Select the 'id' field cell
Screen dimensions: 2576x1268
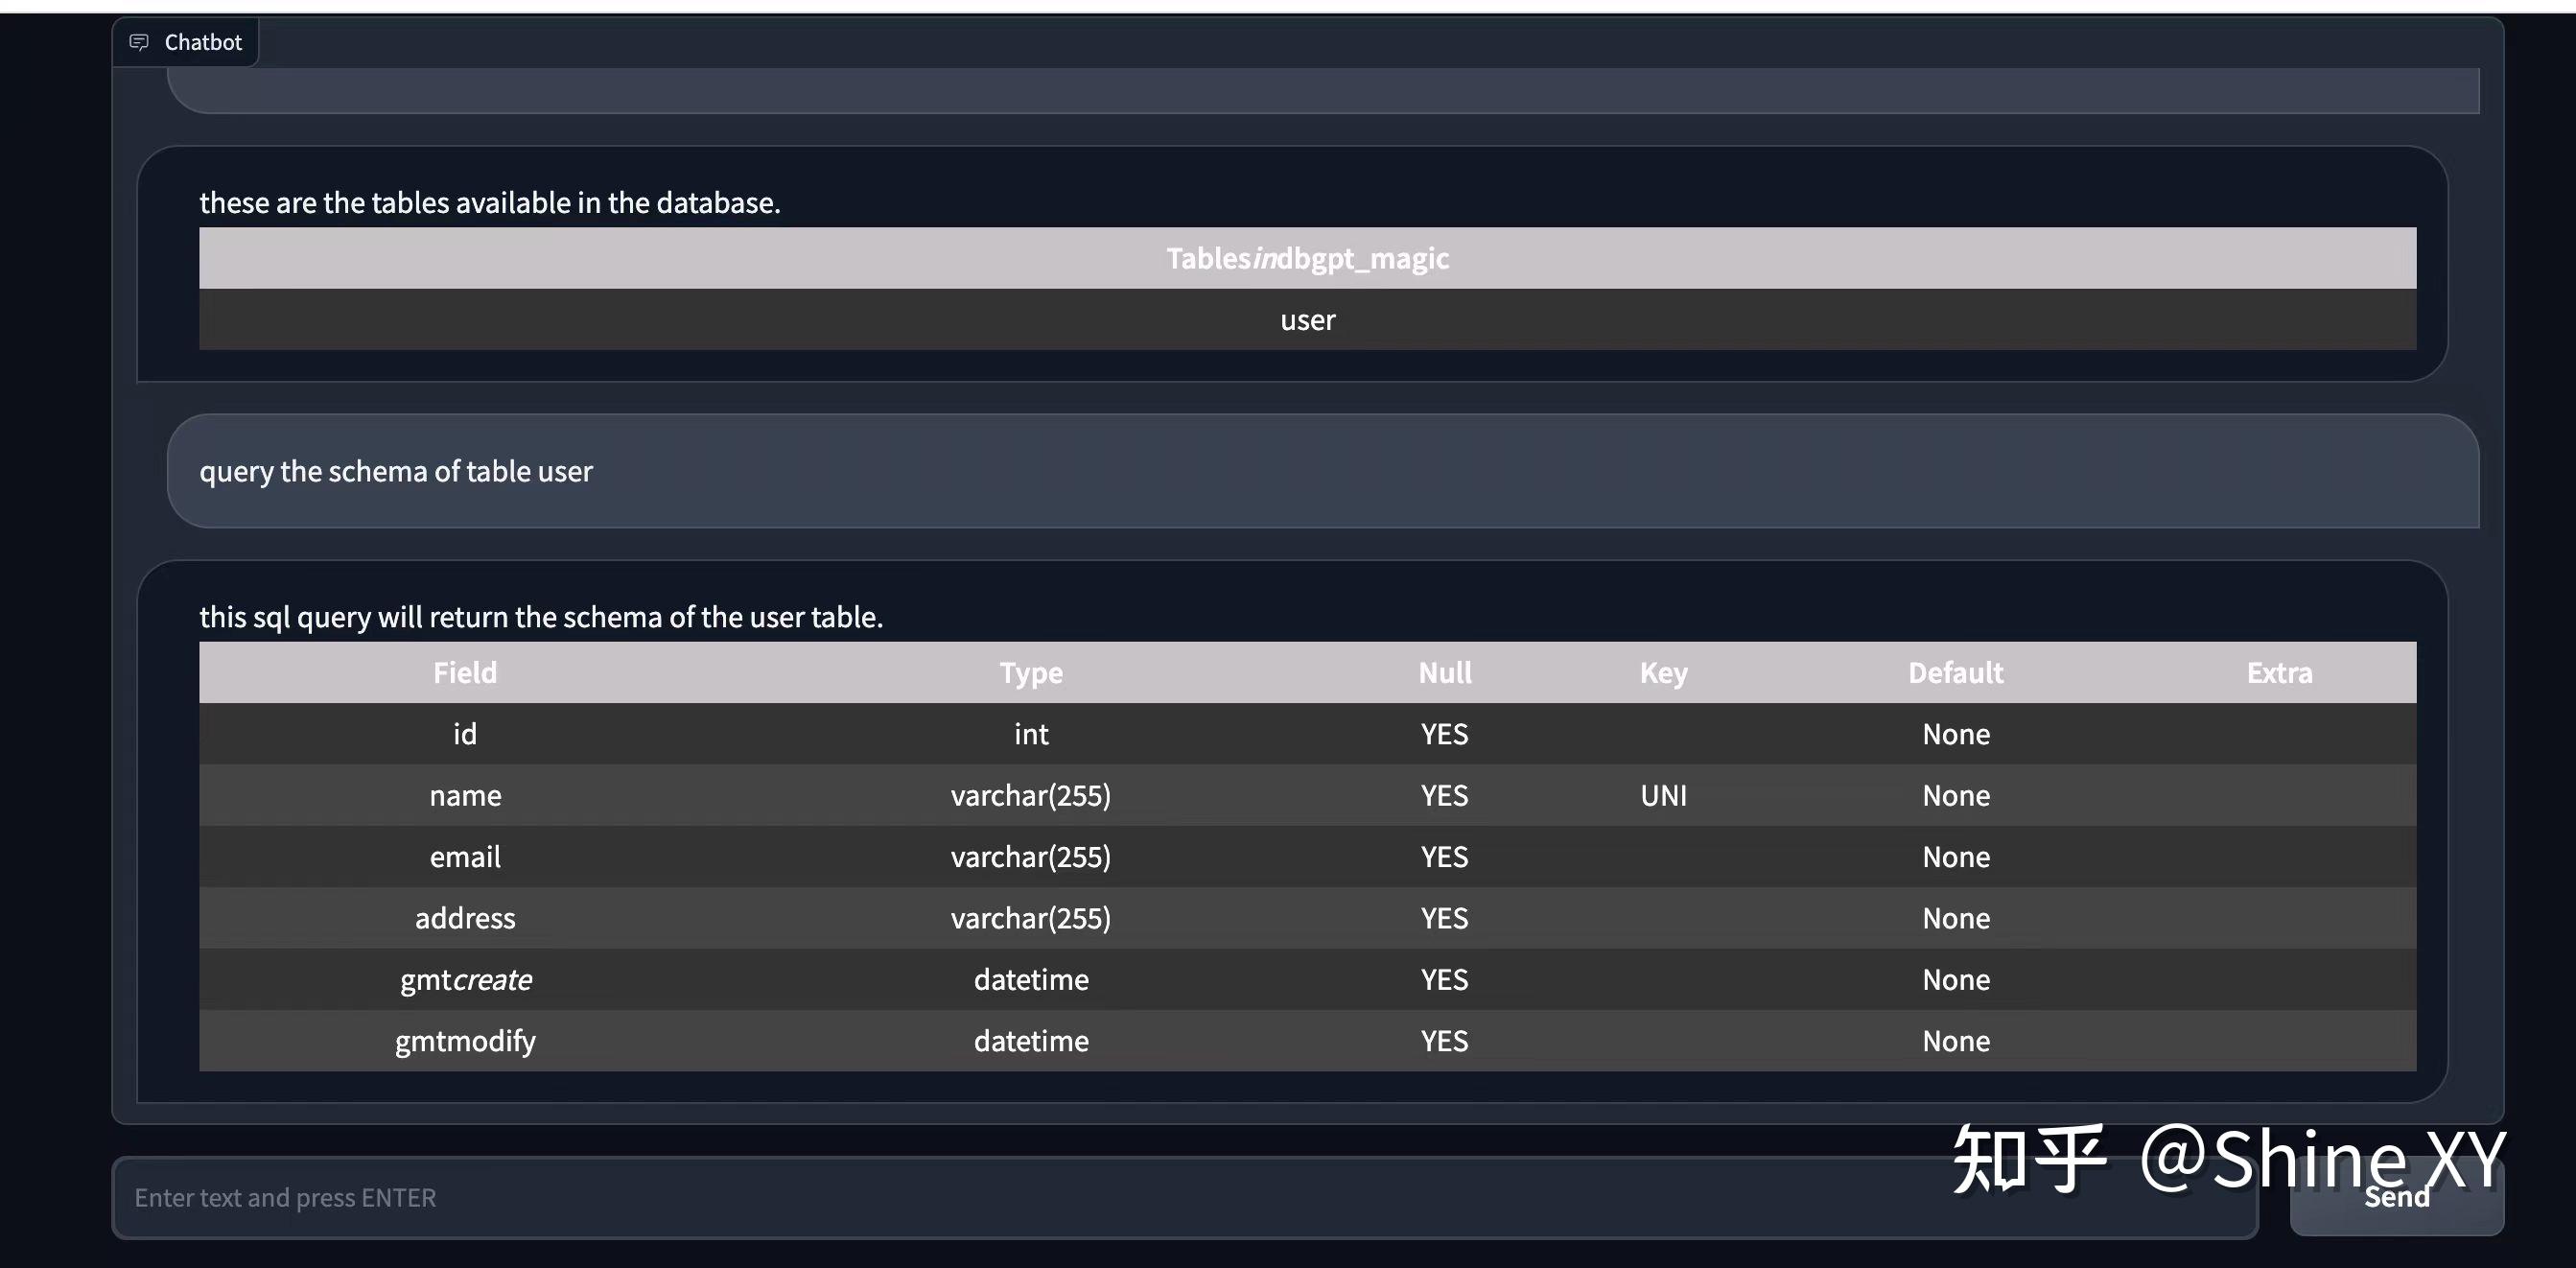[465, 734]
